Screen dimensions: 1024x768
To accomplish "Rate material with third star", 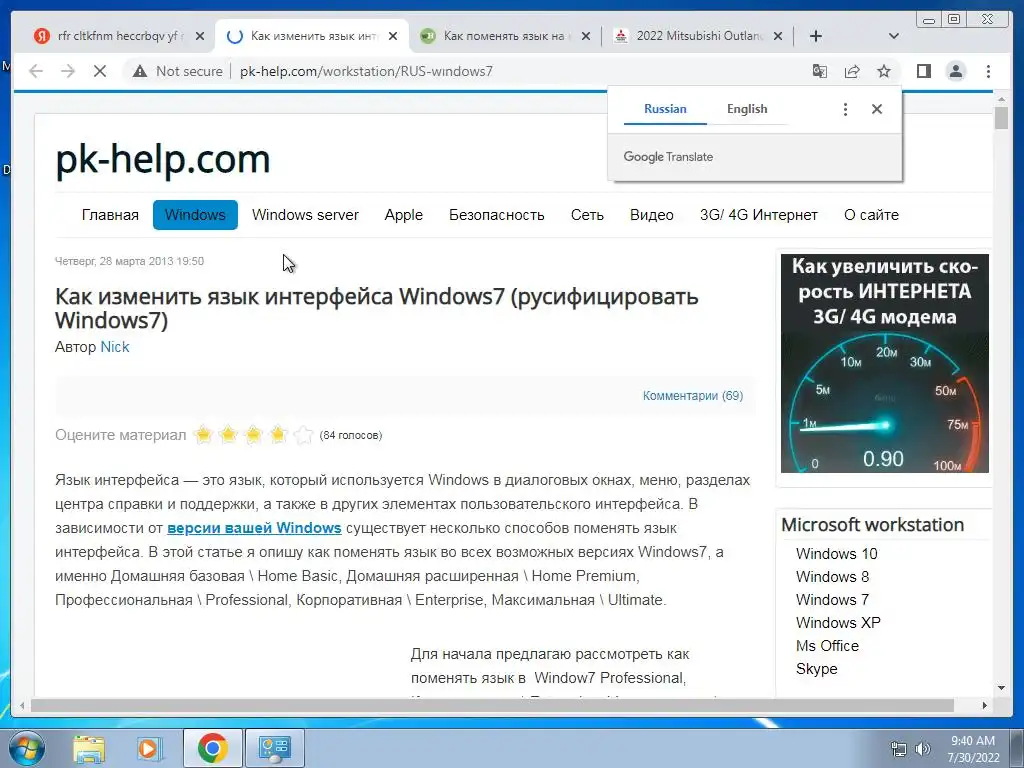I will point(253,434).
